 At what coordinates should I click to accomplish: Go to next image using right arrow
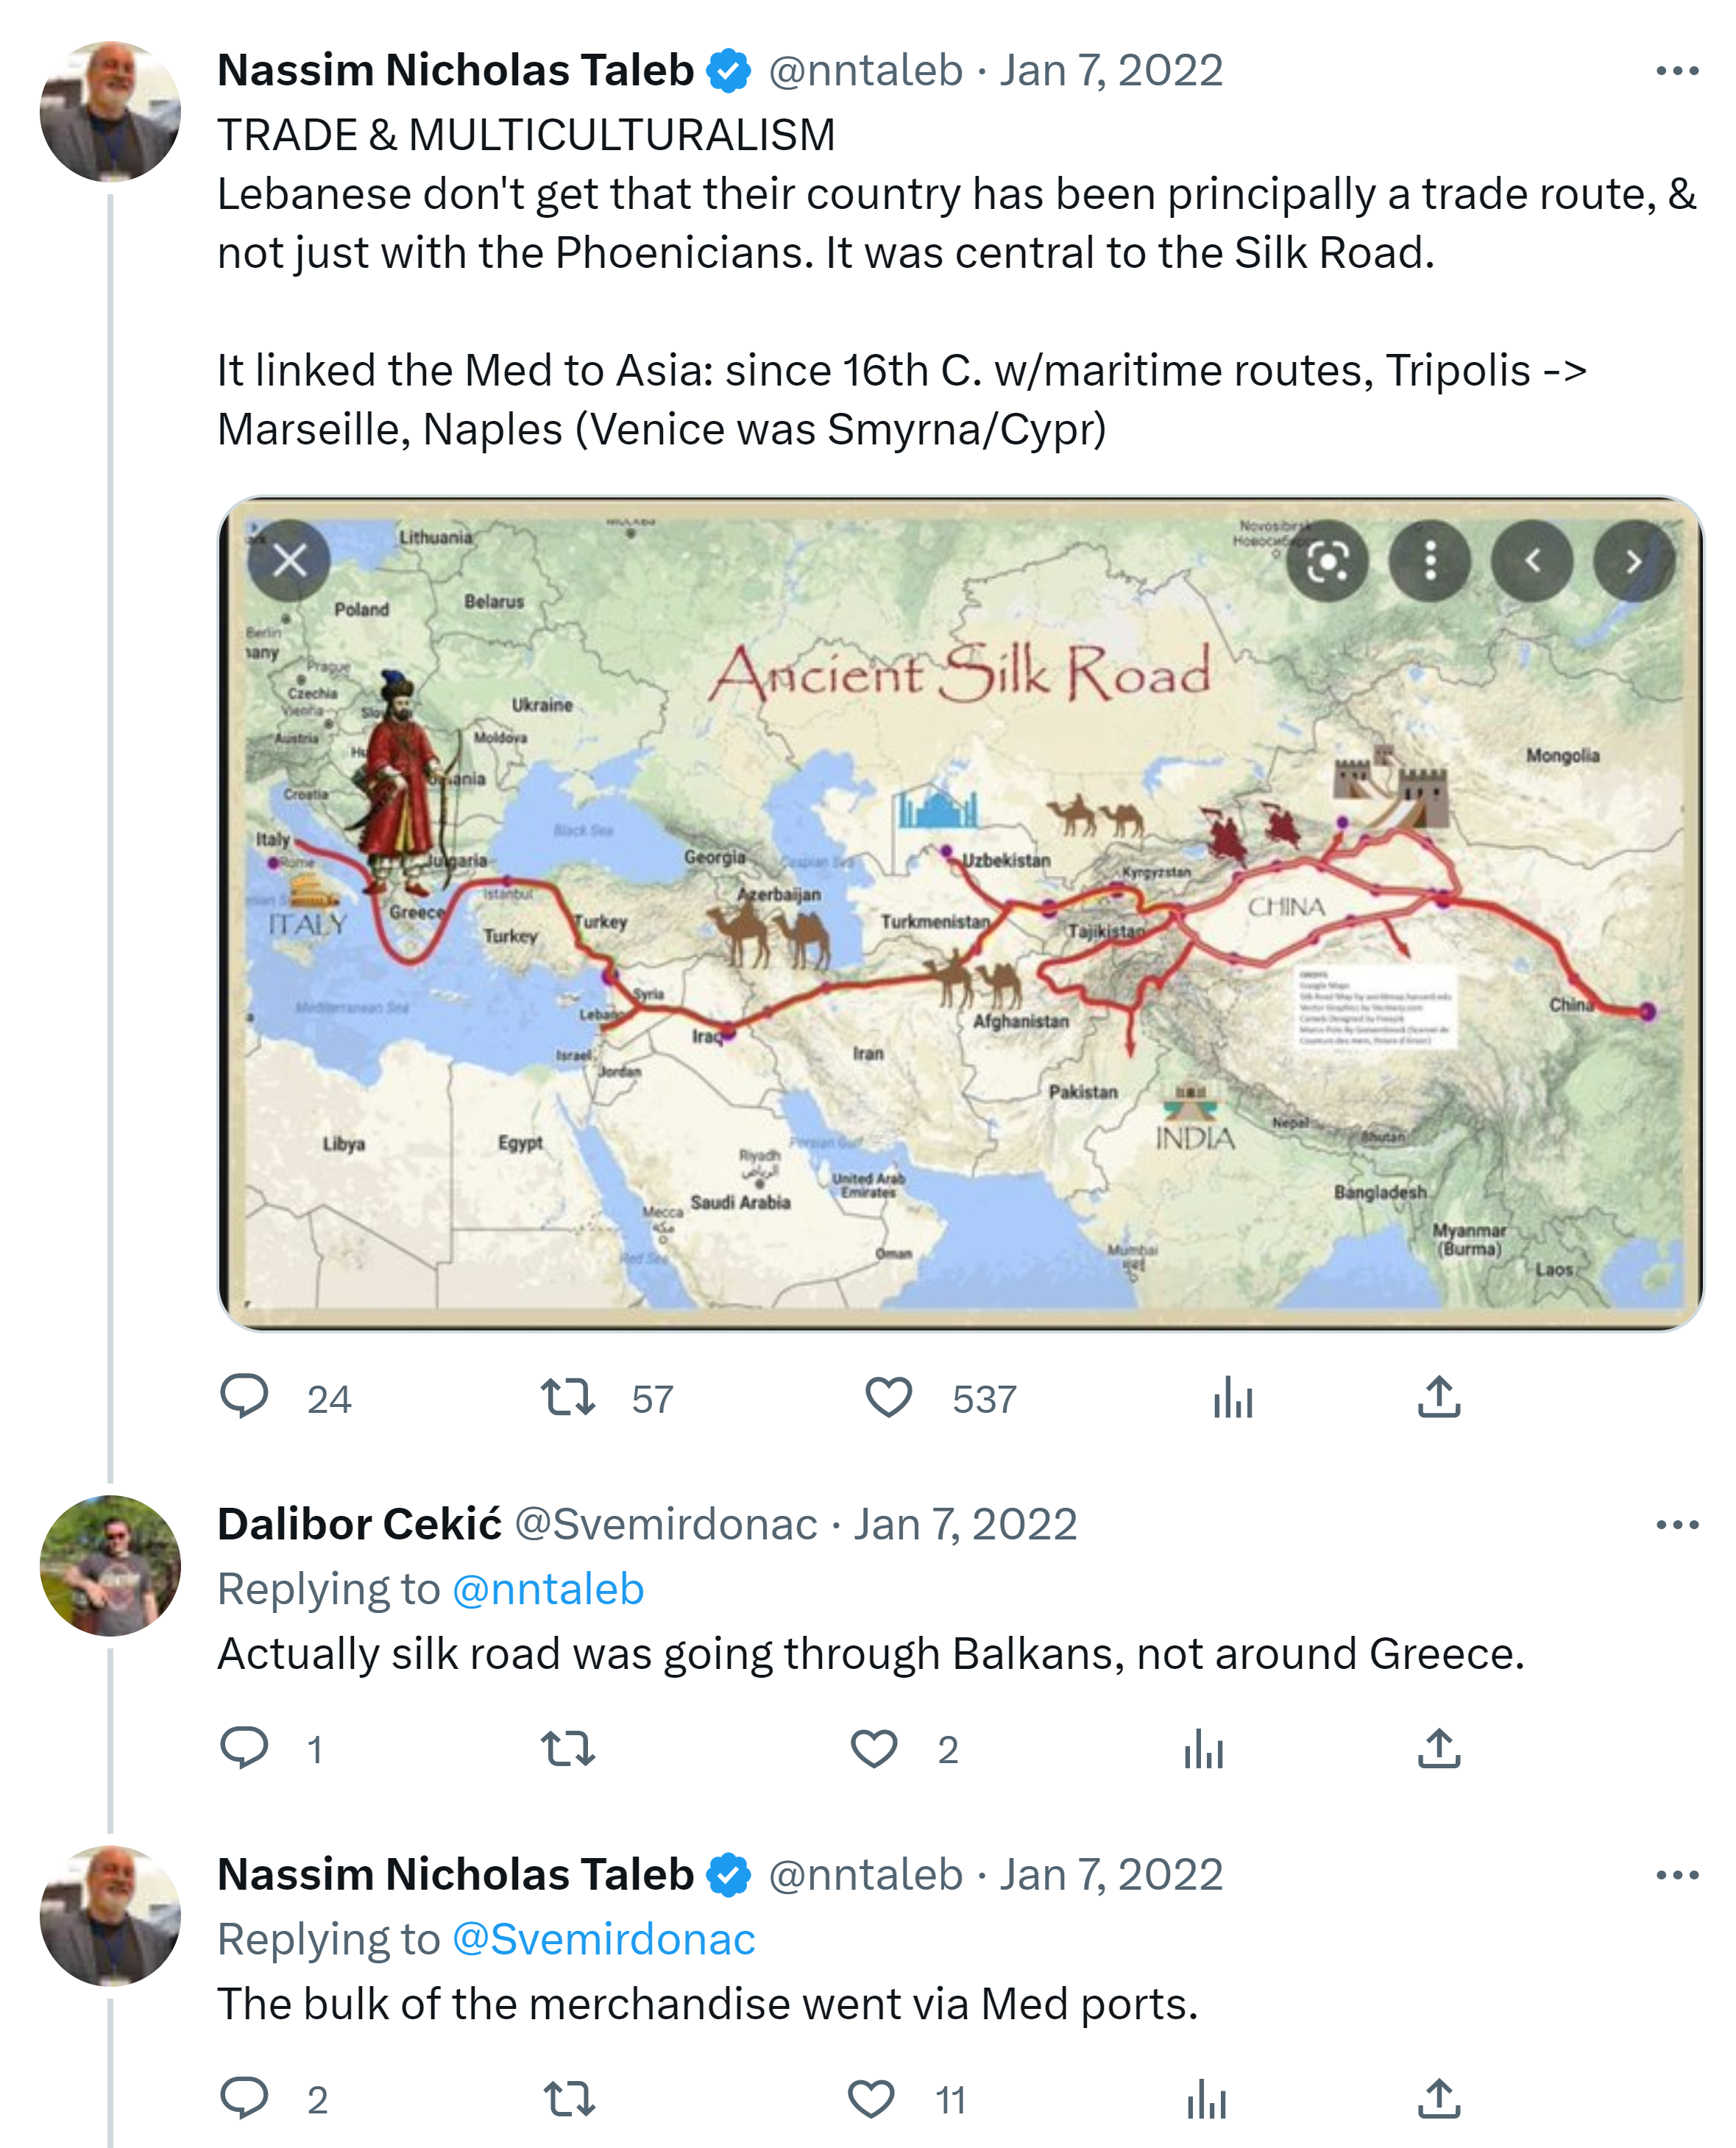point(1633,562)
